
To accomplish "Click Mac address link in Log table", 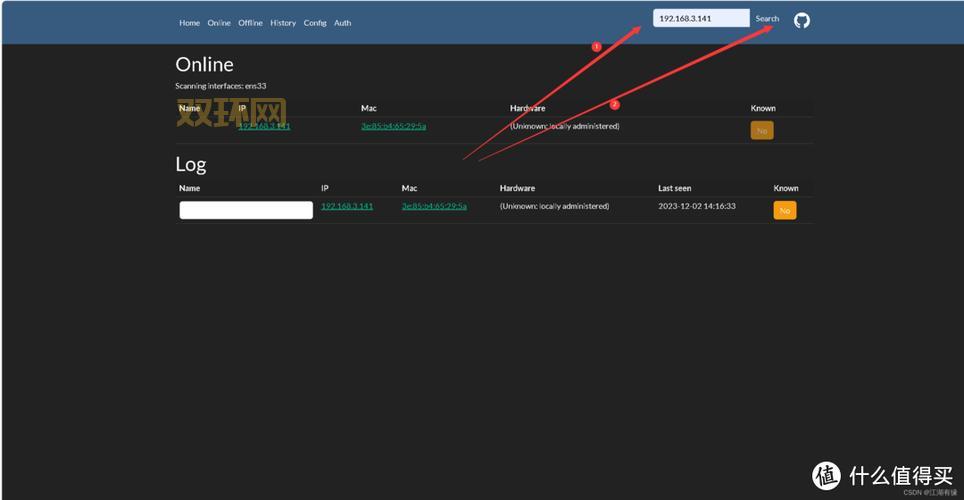I will point(434,206).
